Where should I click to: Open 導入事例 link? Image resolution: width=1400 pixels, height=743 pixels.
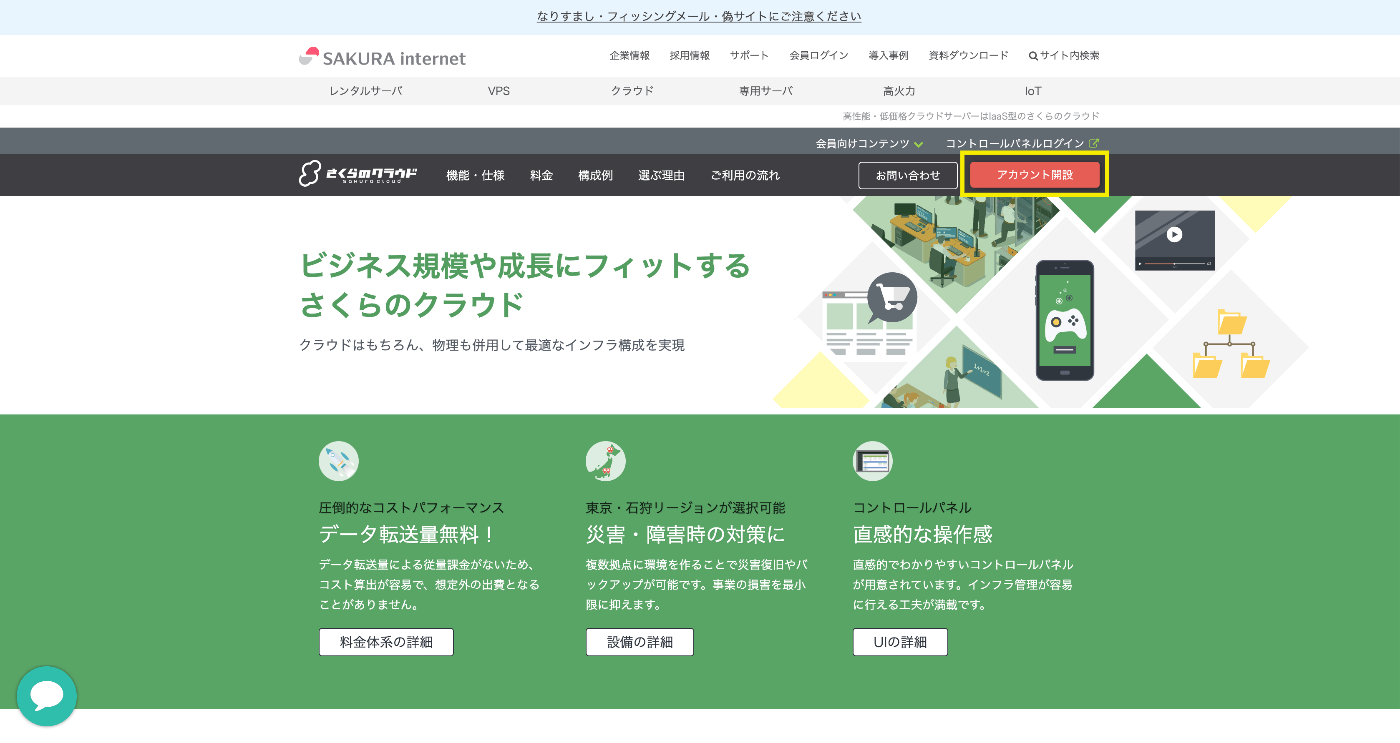[889, 56]
